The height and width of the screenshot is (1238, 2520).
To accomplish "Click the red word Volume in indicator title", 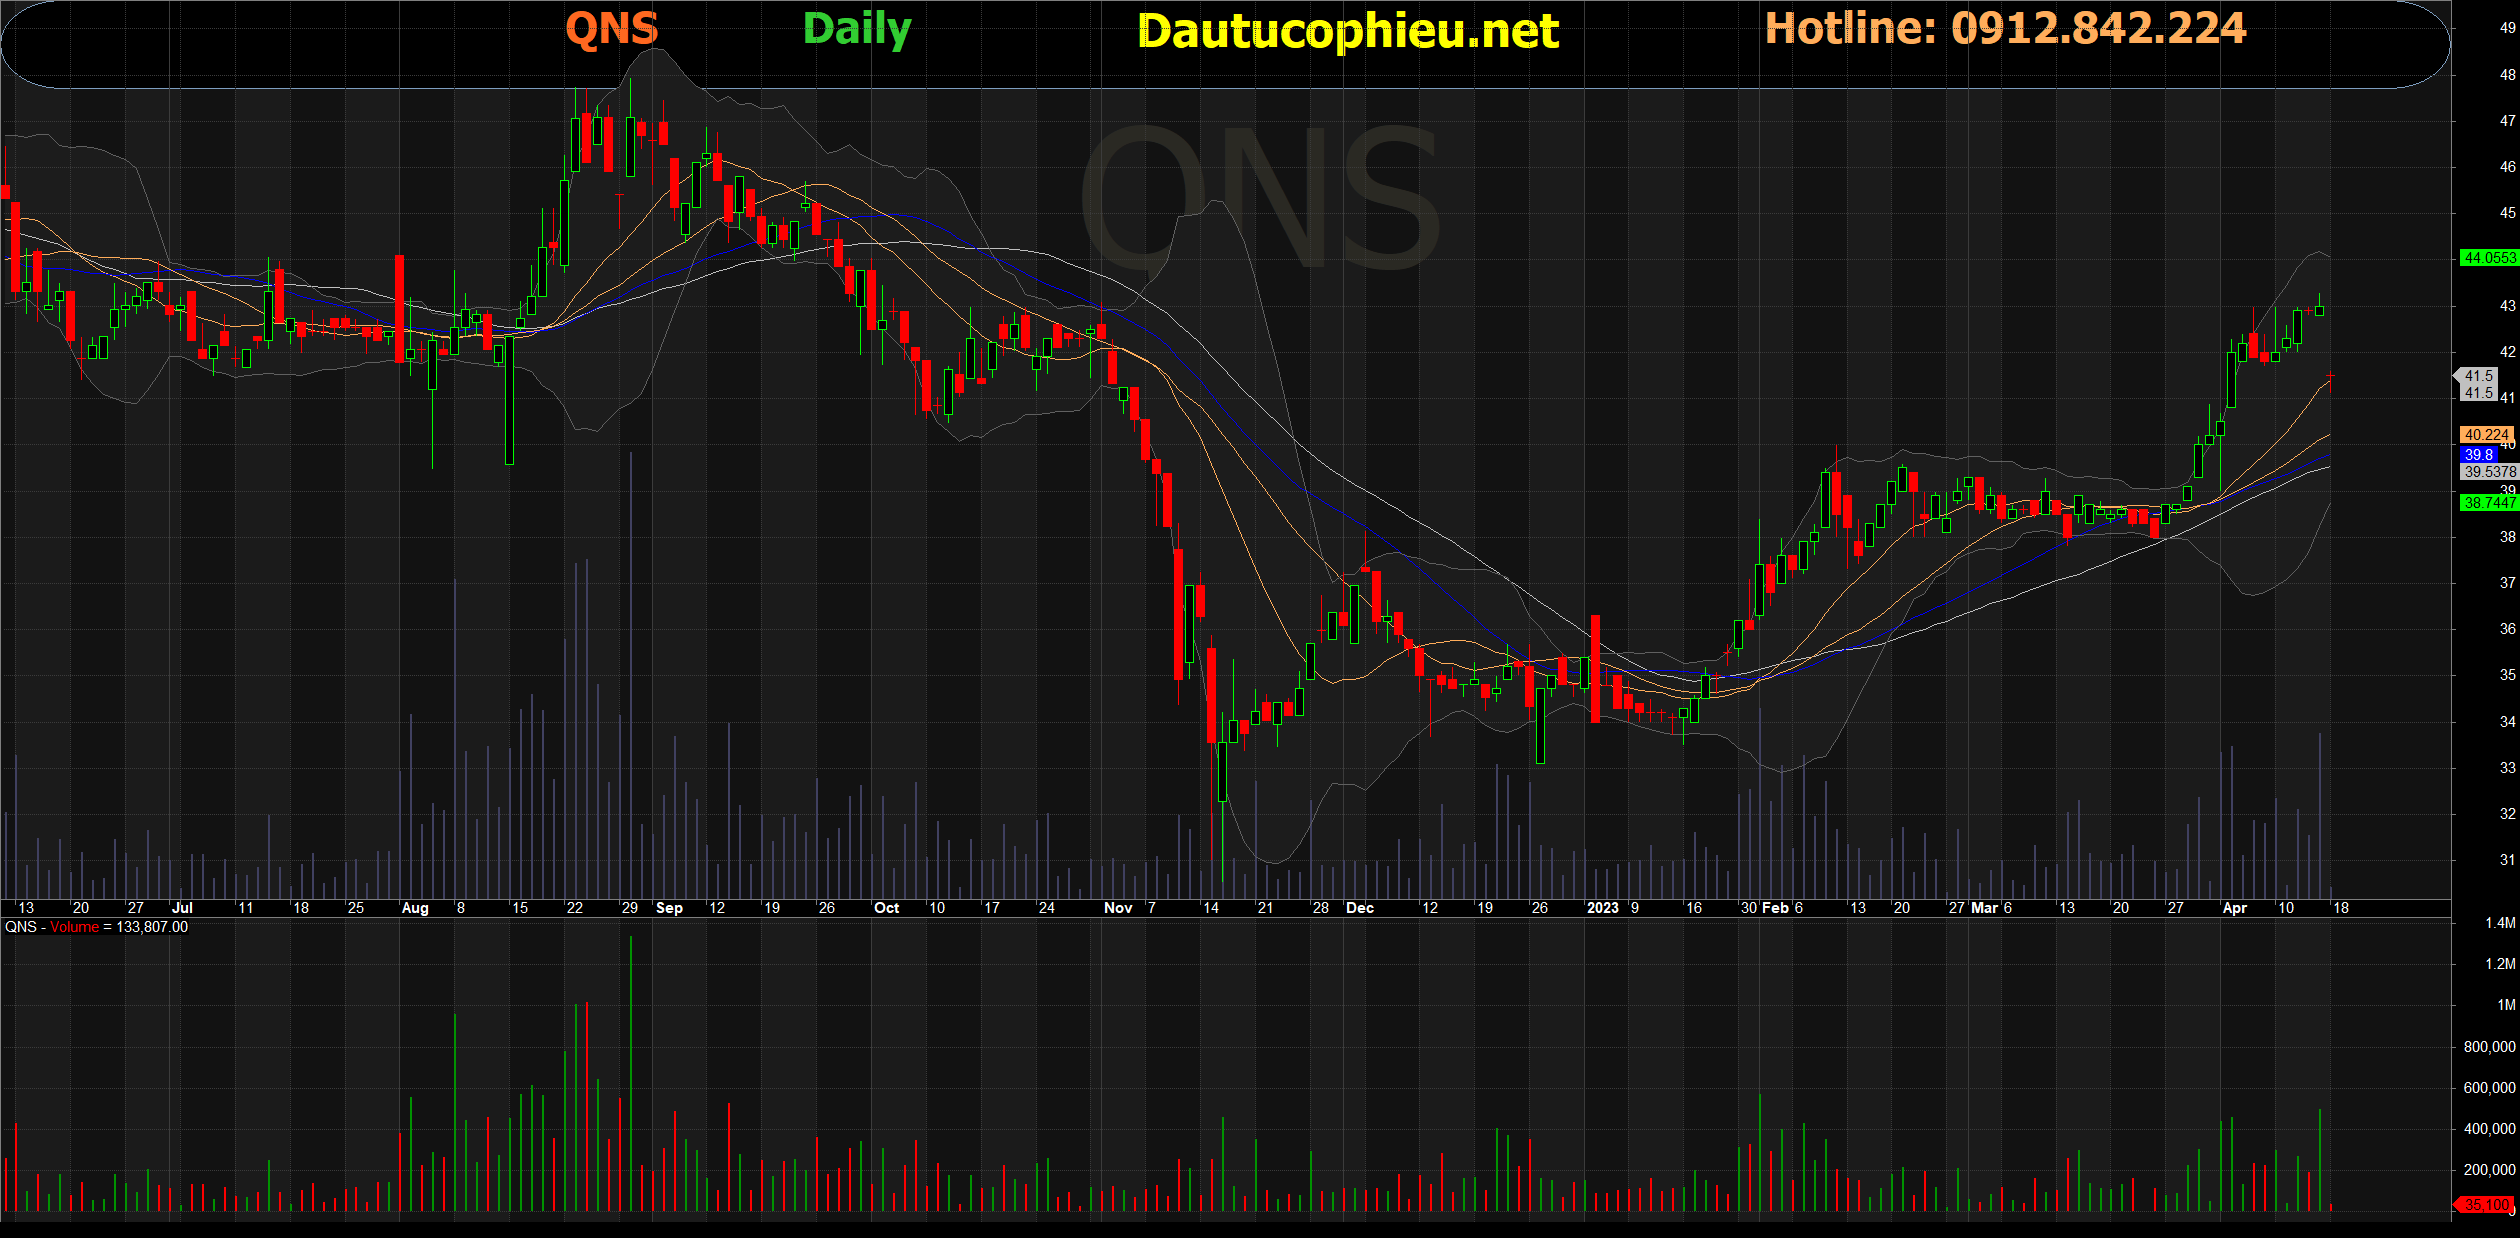I will 75,927.
